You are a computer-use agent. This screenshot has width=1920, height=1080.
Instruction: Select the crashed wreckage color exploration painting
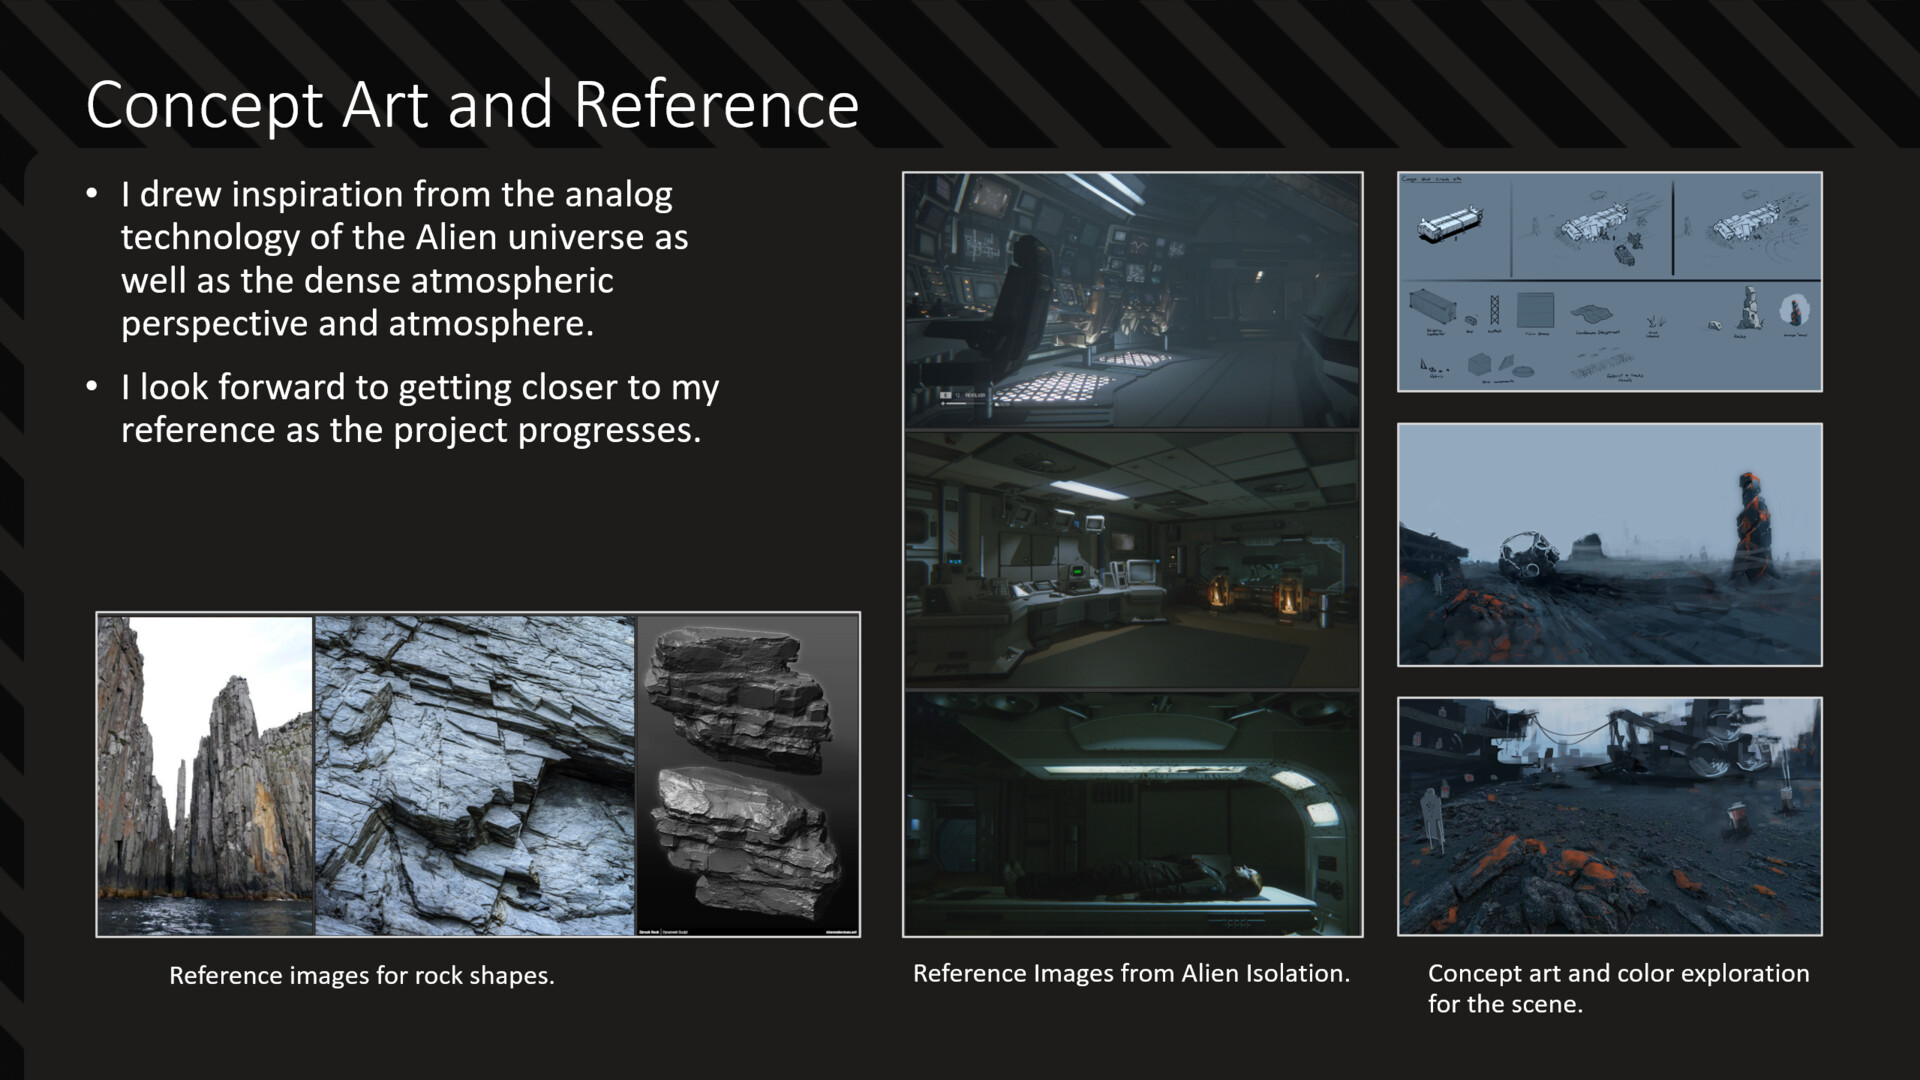click(1609, 816)
